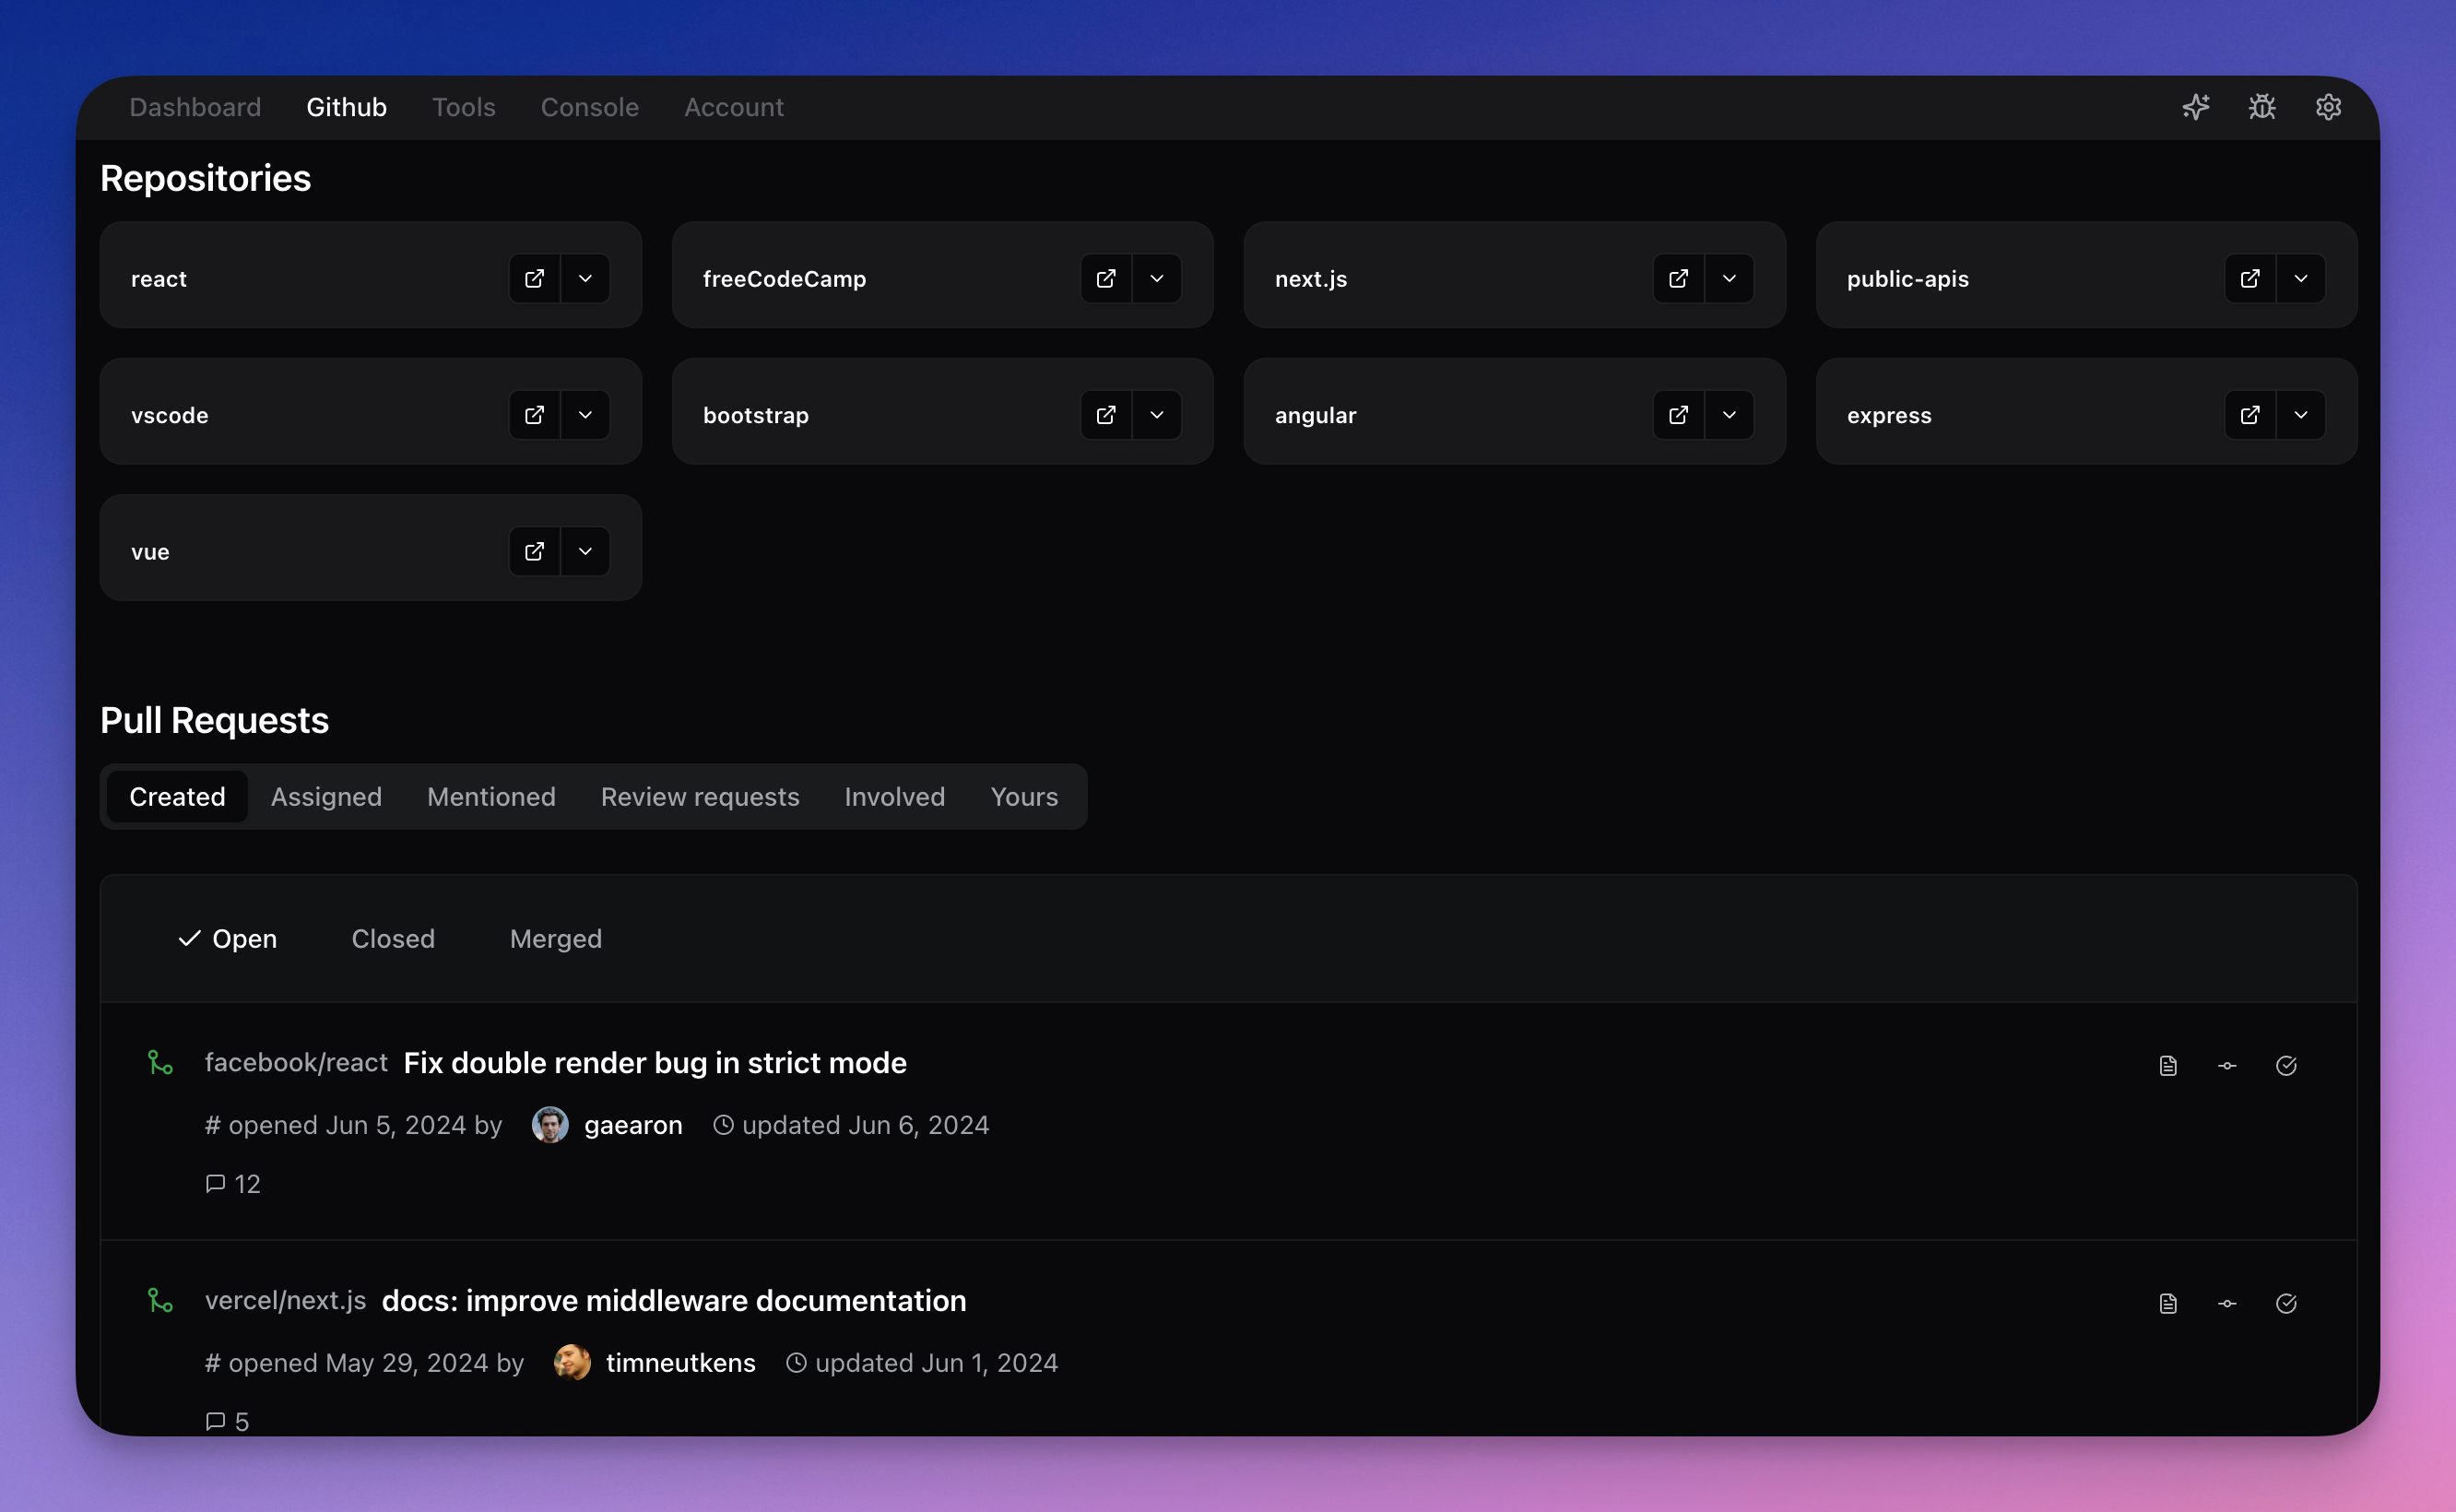The width and height of the screenshot is (2456, 1512).
Task: Click the pull request icon beside vercel/next.js
Action: point(160,1301)
